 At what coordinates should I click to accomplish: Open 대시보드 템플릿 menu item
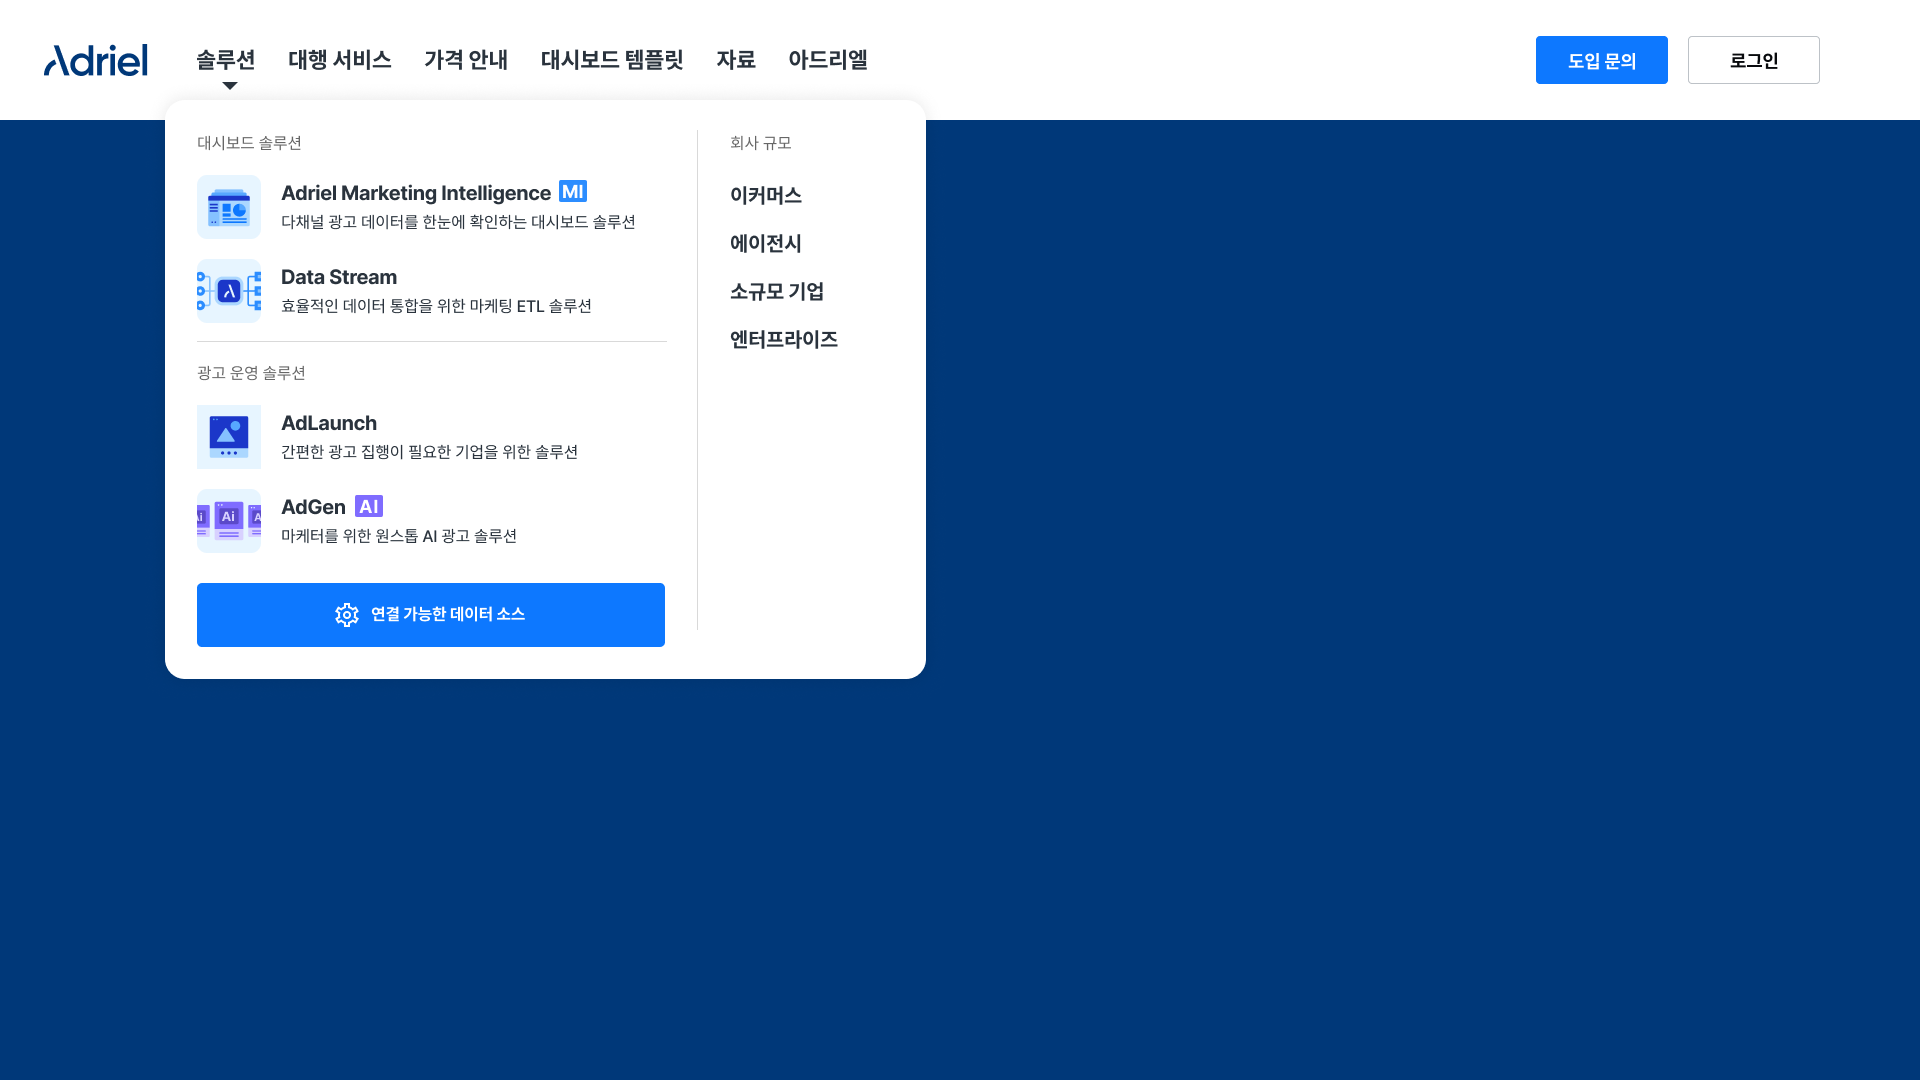coord(612,60)
